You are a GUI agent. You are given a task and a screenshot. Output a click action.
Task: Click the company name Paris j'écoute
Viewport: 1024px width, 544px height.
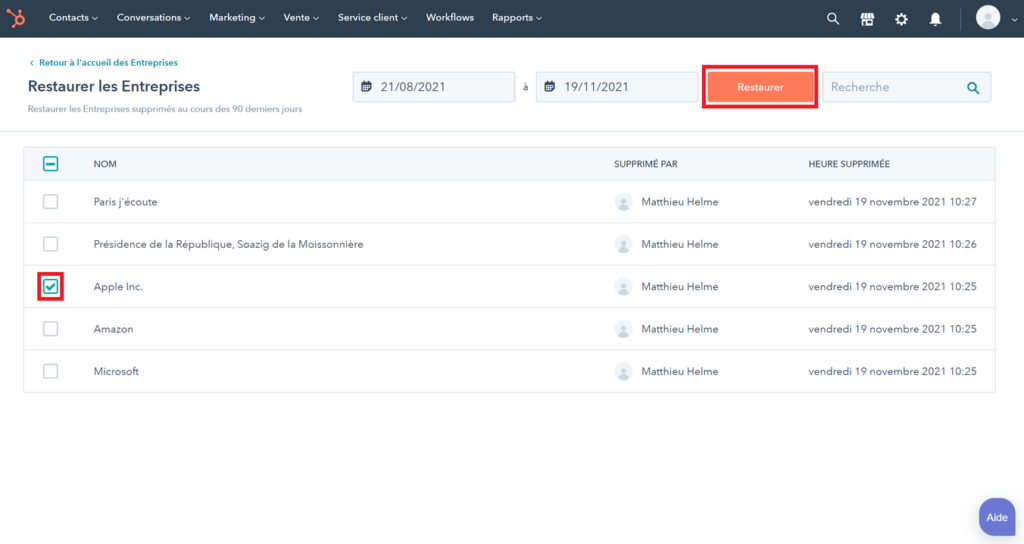pyautogui.click(x=125, y=202)
